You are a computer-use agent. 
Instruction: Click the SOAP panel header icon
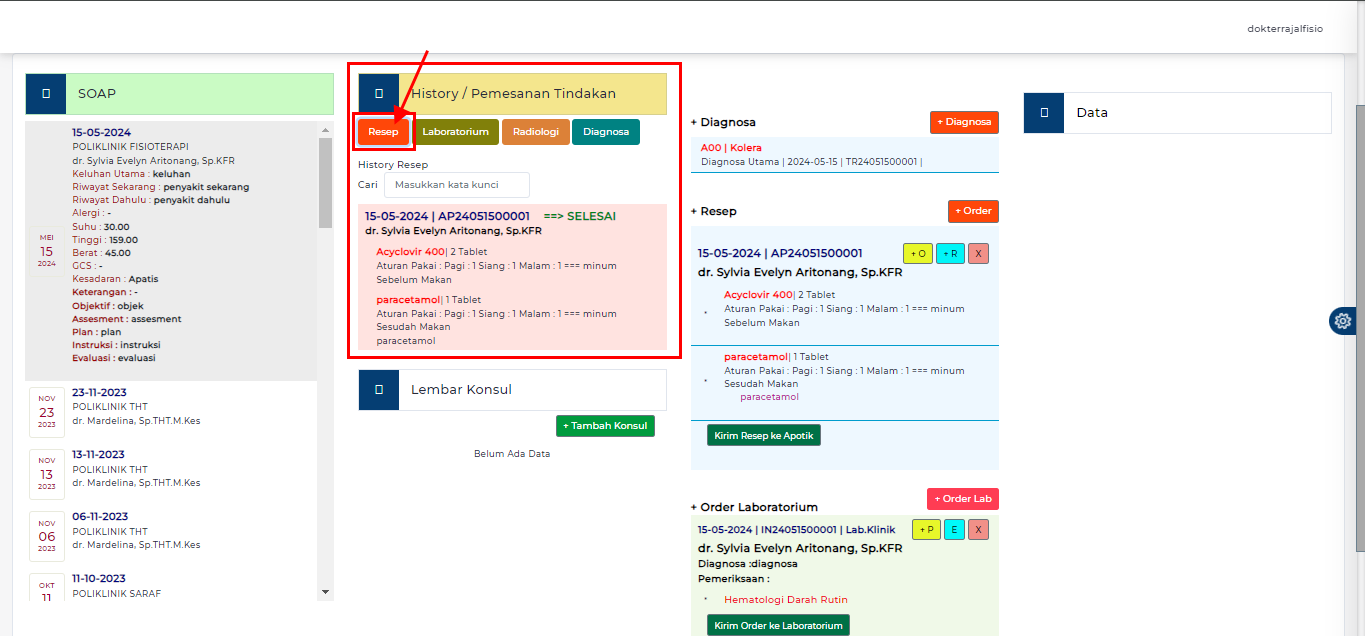(x=46, y=94)
